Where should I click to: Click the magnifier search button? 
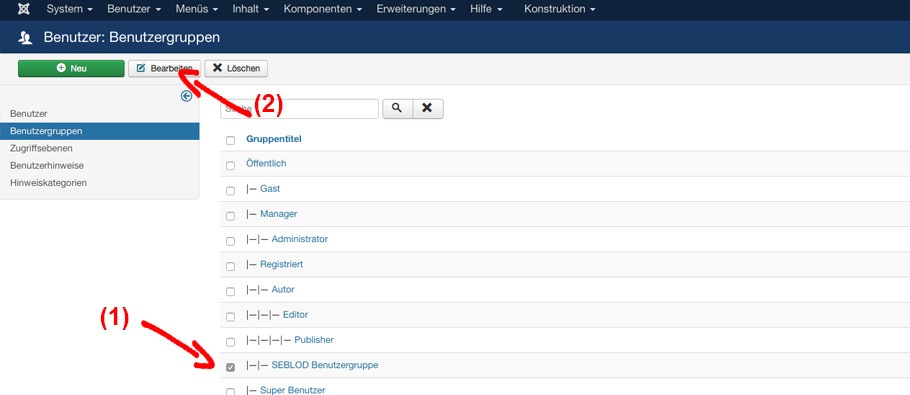(x=398, y=108)
